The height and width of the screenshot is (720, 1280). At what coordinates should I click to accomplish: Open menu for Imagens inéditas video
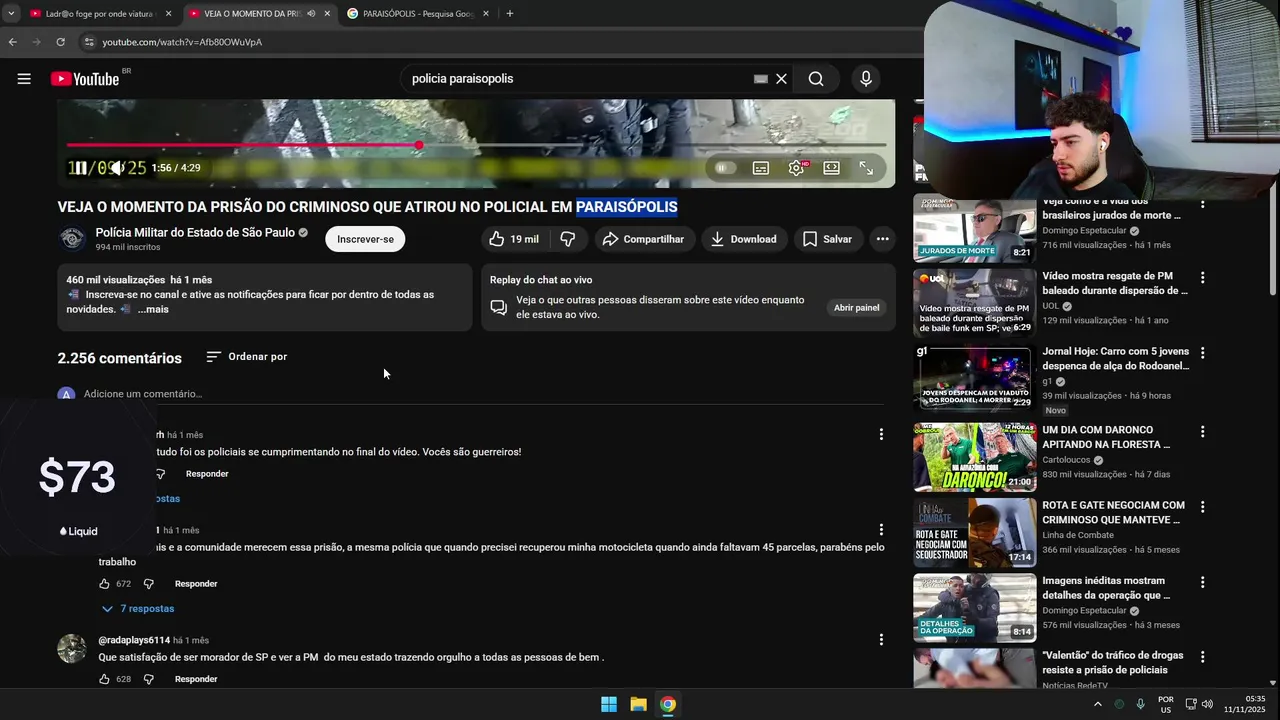pyautogui.click(x=1202, y=582)
